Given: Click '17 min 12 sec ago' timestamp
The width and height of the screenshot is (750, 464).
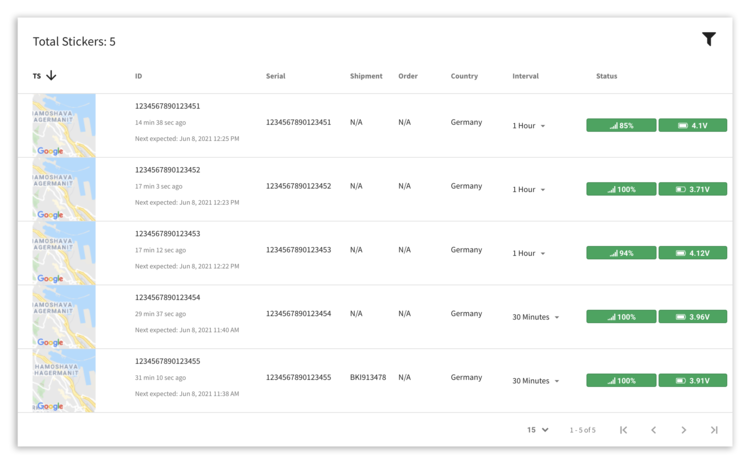Looking at the screenshot, I should 160,250.
